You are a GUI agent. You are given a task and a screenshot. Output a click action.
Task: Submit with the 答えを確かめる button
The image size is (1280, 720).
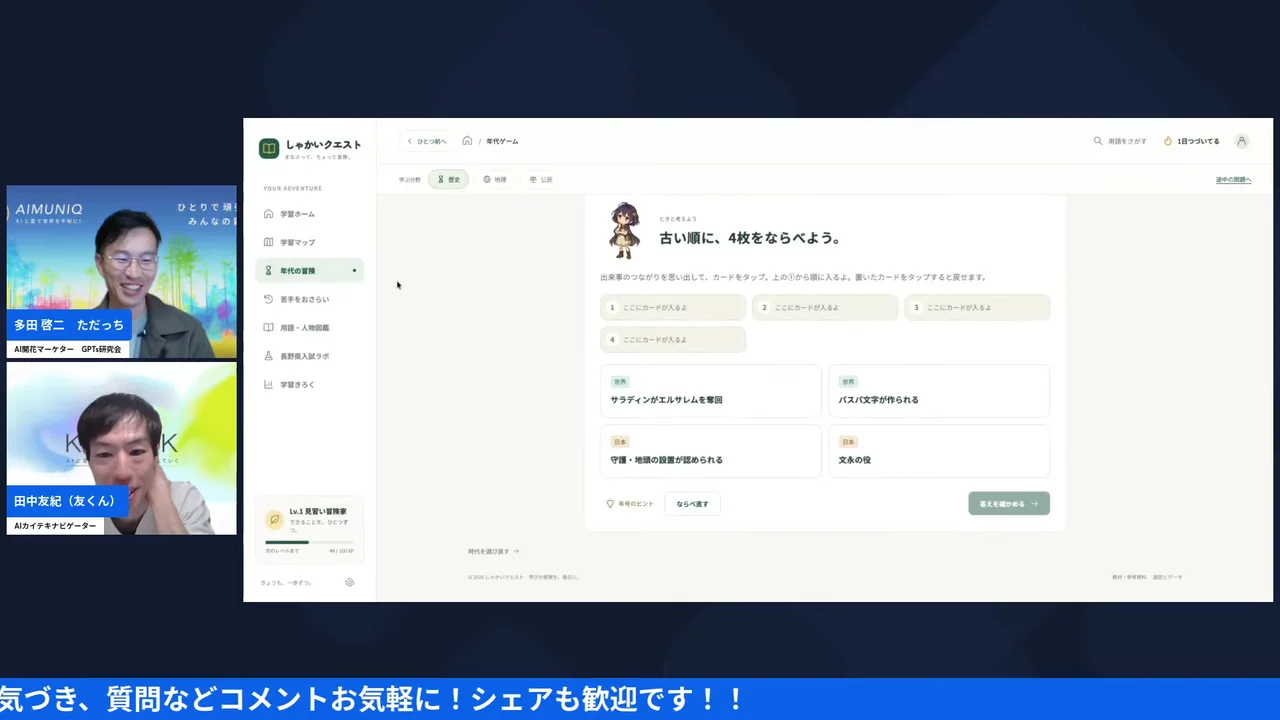point(1009,504)
